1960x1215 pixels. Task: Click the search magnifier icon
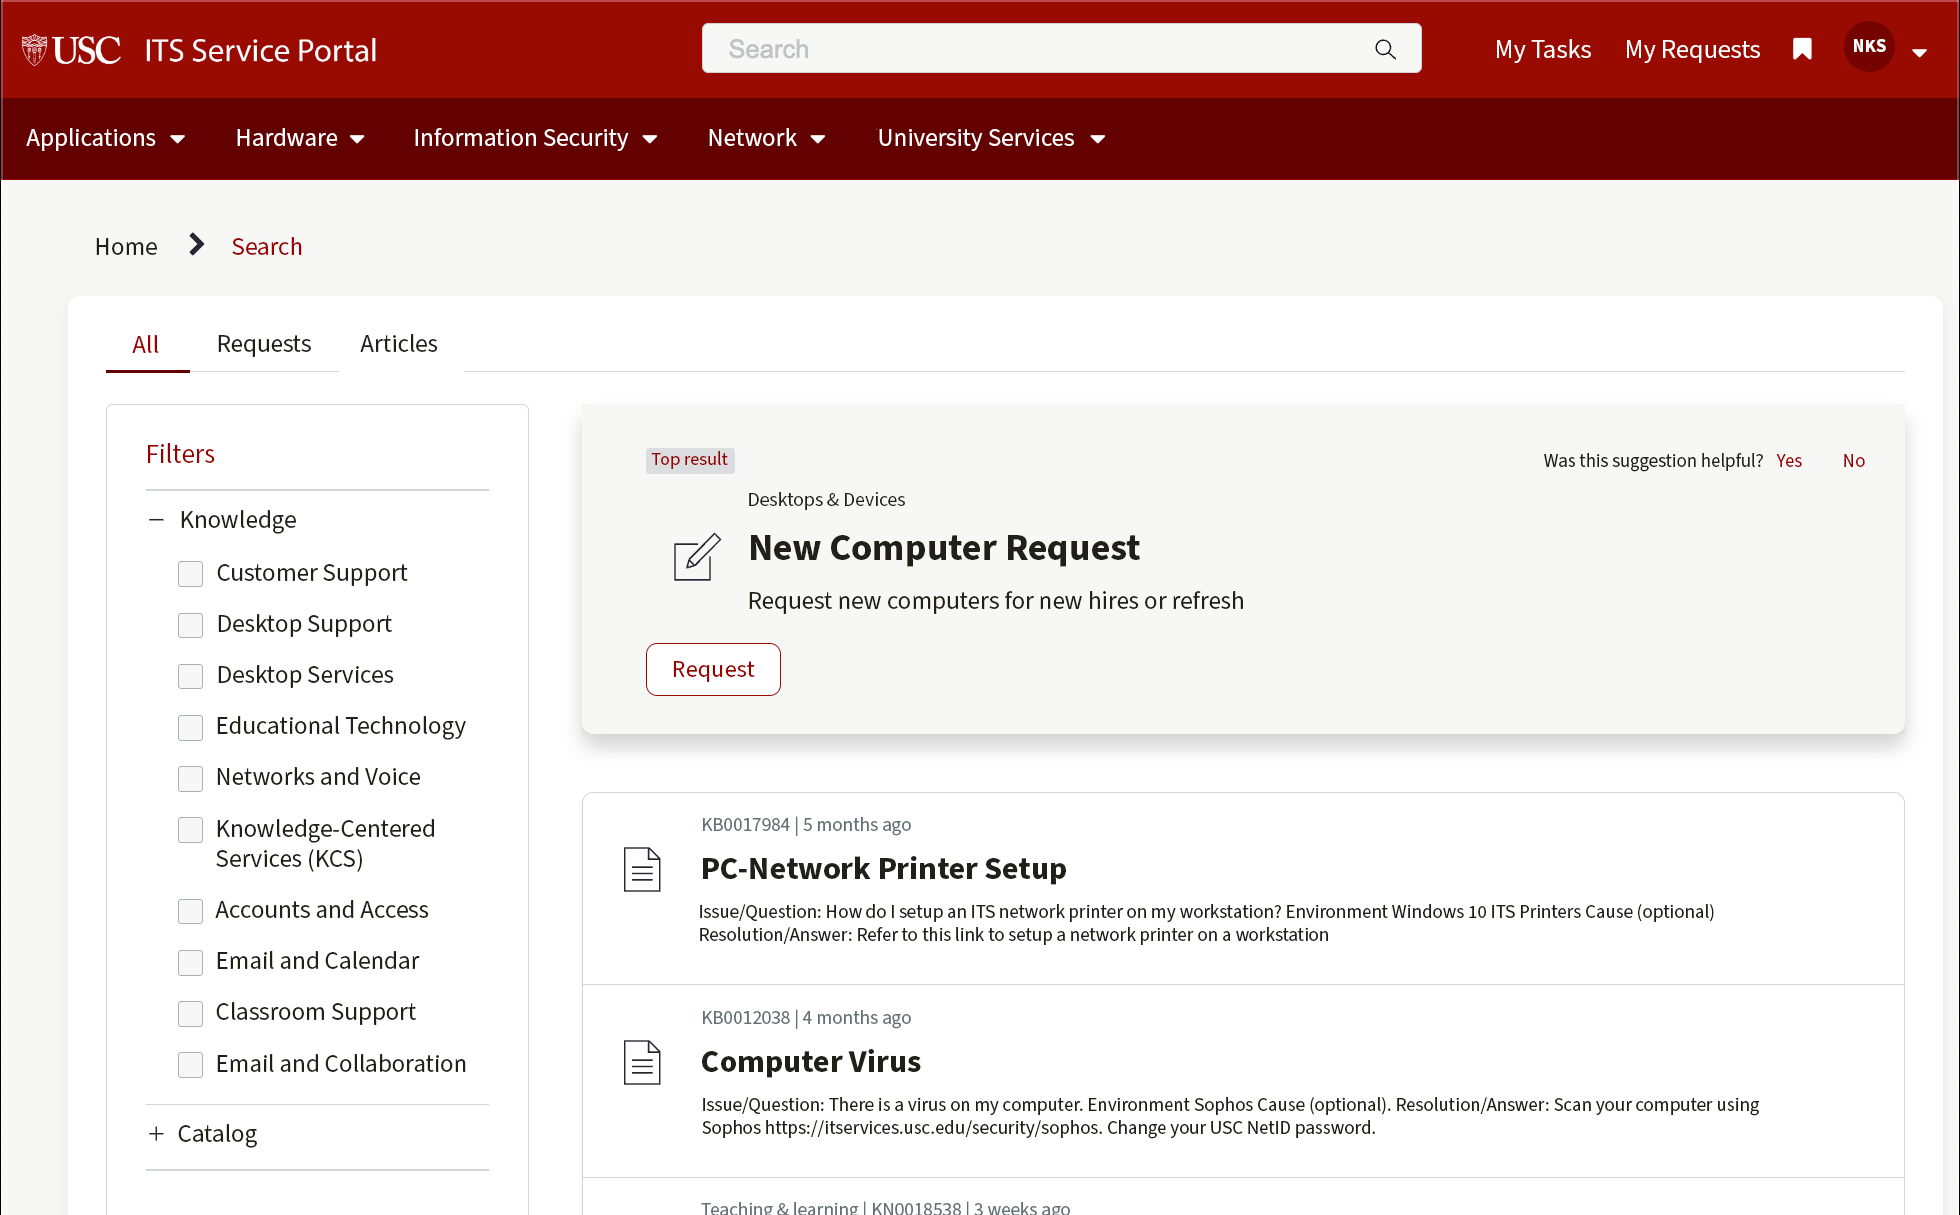[1385, 49]
